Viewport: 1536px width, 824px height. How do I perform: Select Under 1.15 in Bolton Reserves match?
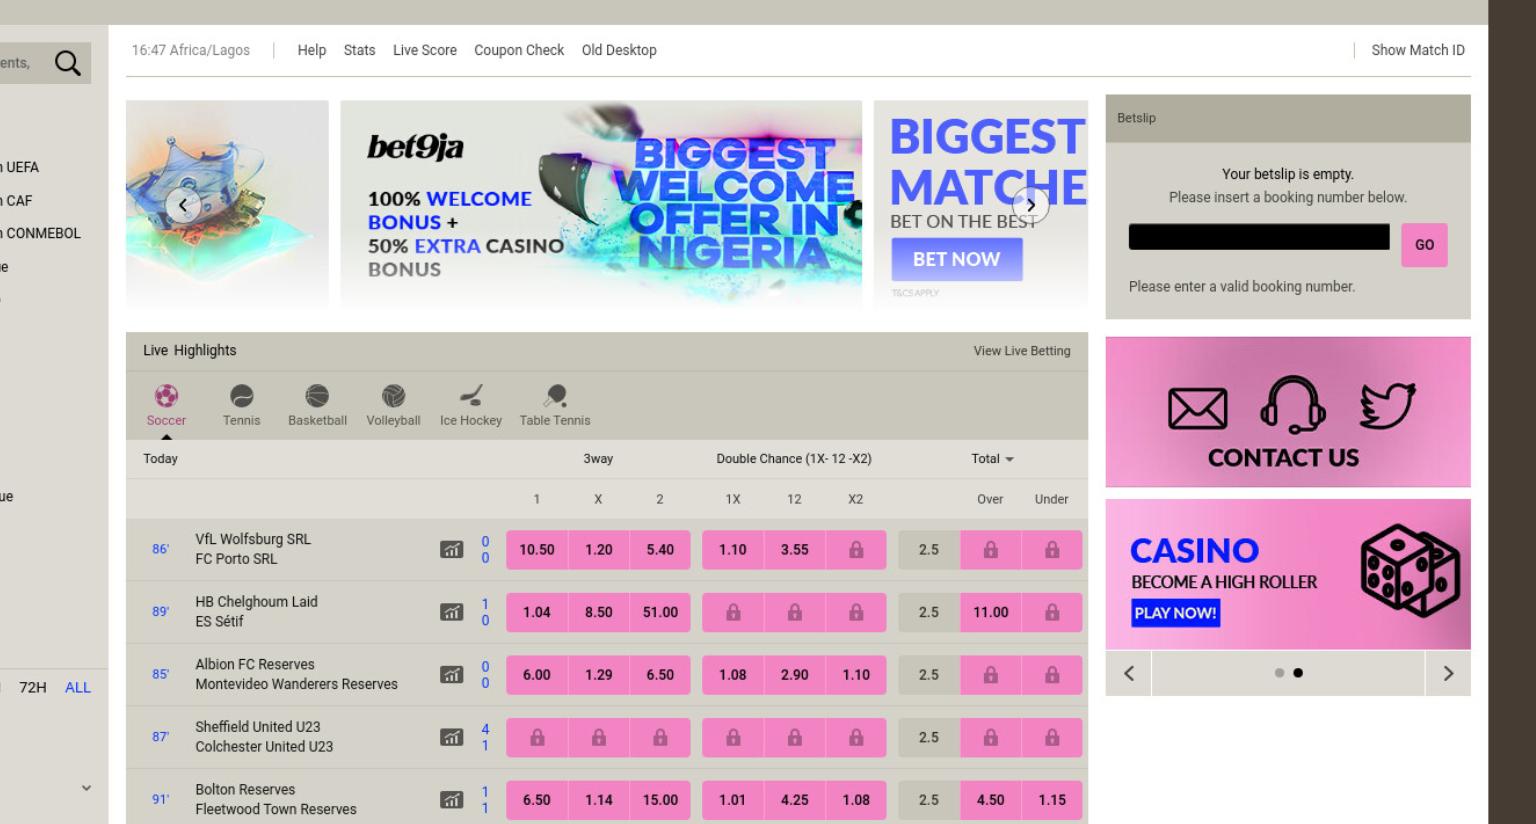tap(1052, 800)
